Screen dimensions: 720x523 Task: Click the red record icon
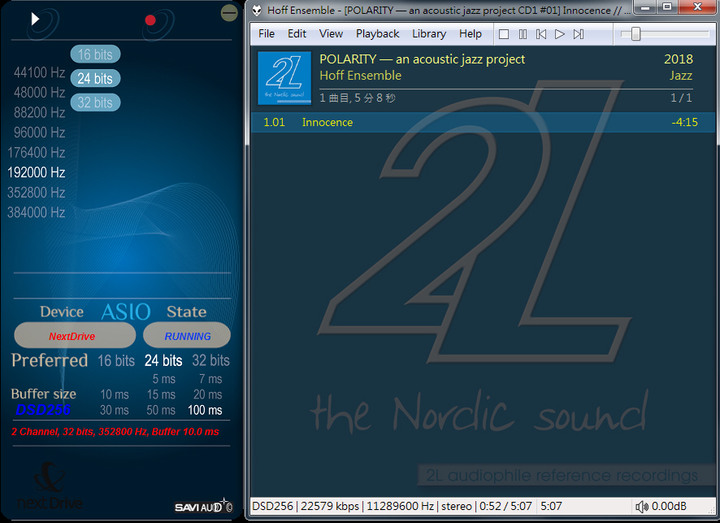(150, 20)
